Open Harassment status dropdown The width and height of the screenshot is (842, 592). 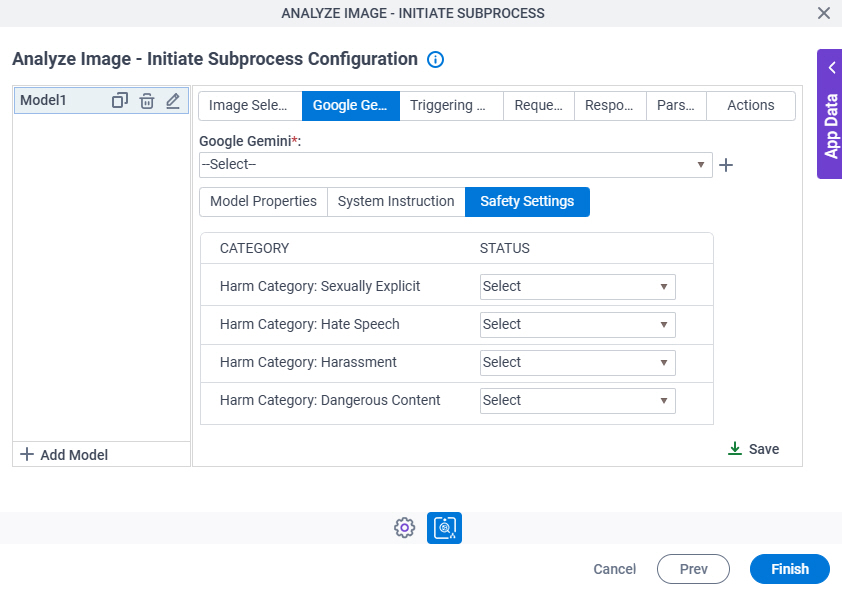click(x=577, y=363)
